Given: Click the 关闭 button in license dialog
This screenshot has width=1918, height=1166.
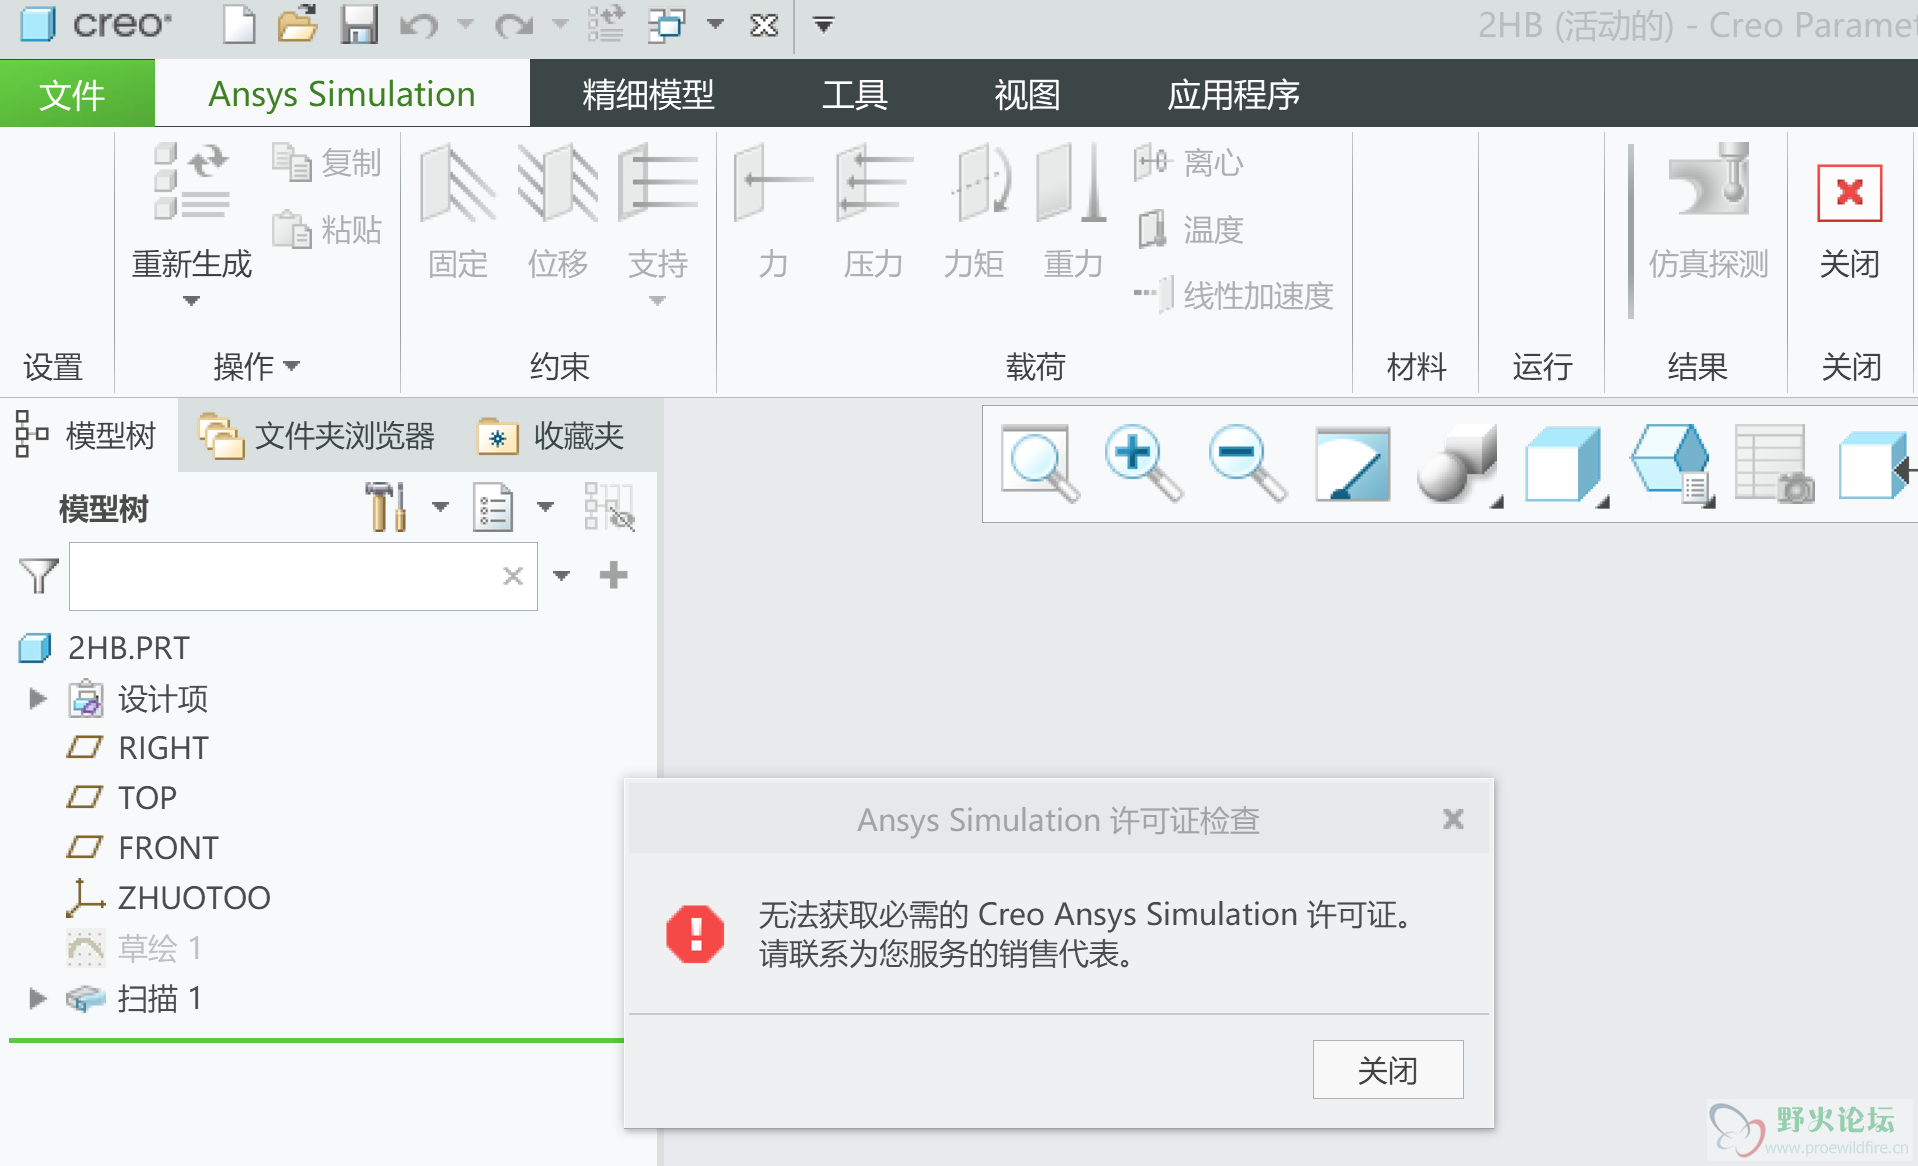Looking at the screenshot, I should click(x=1387, y=1070).
